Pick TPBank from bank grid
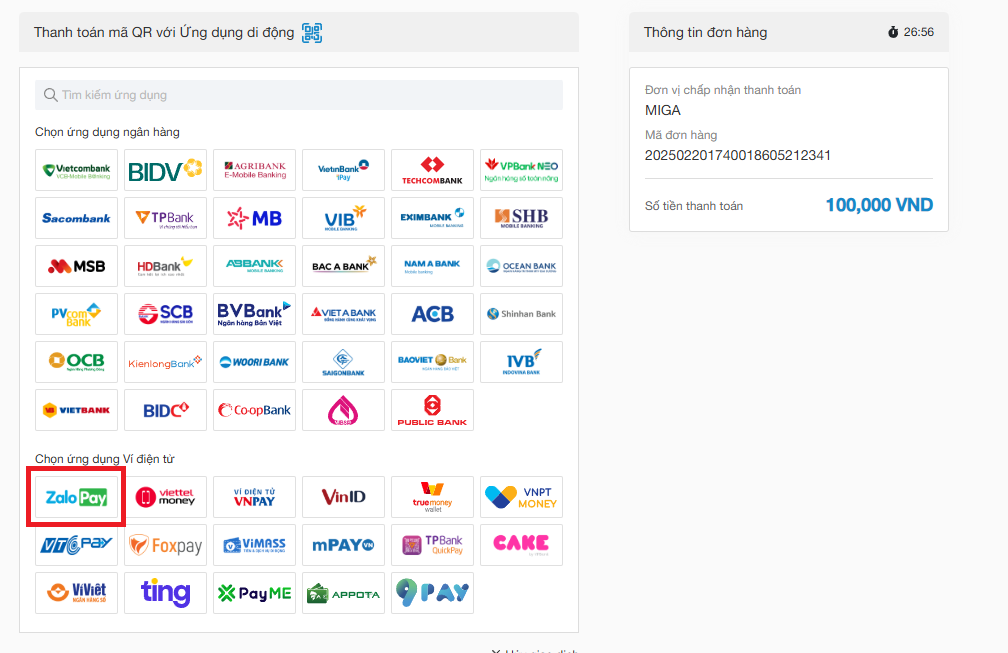 click(166, 218)
